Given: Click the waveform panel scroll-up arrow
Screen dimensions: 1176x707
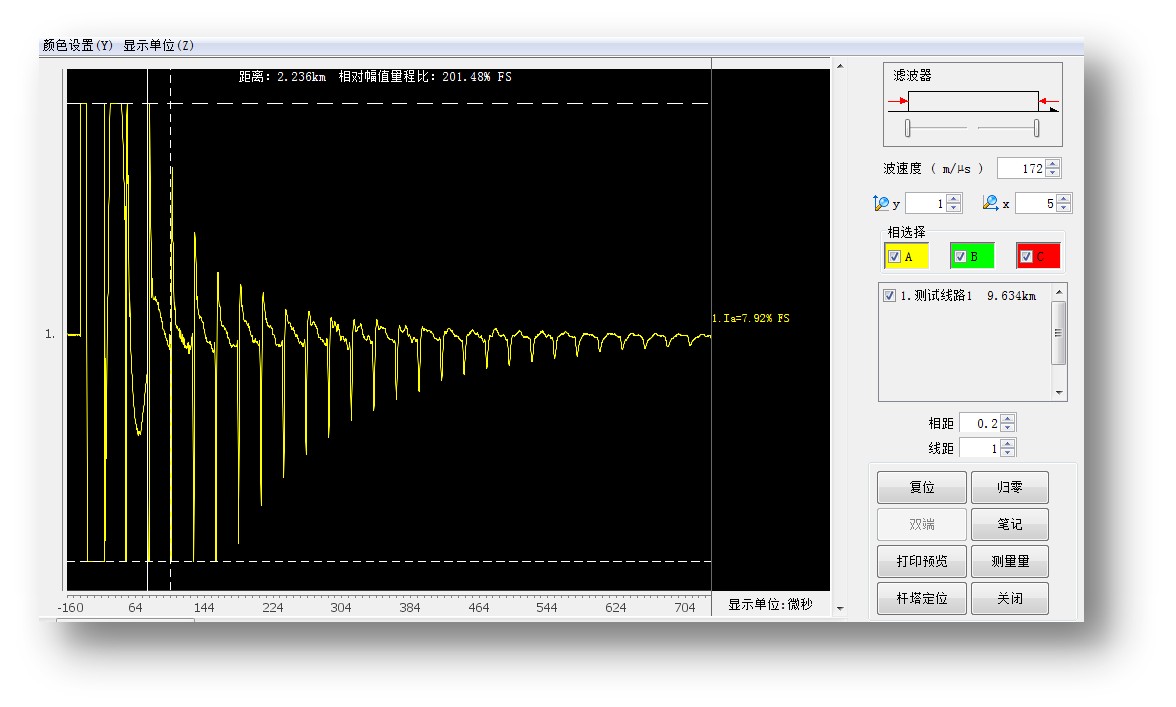Looking at the screenshot, I should (x=840, y=67).
